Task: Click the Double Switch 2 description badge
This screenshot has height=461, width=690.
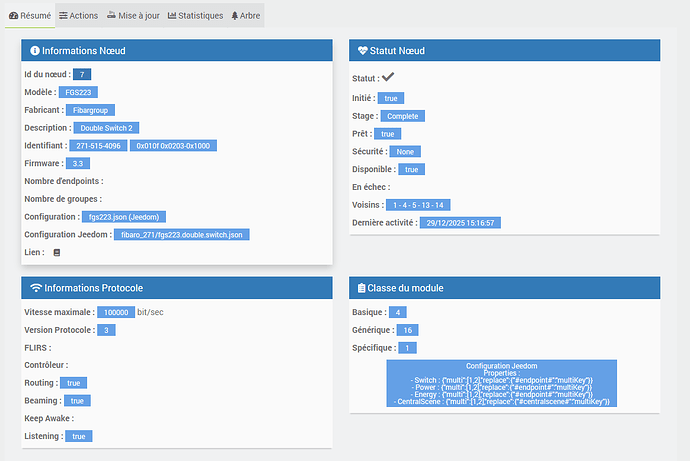Action: click(106, 128)
